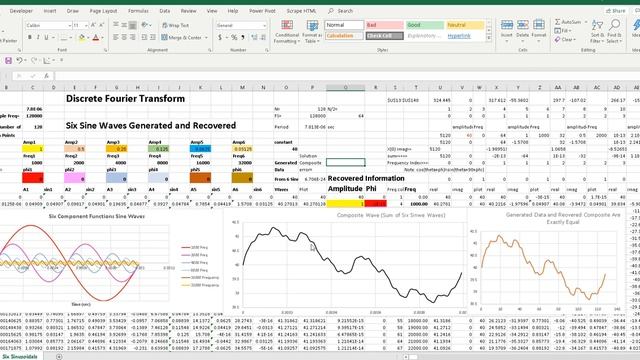This screenshot has width=640, height=360.
Task: Toggle align right
Action: [x=132, y=38]
